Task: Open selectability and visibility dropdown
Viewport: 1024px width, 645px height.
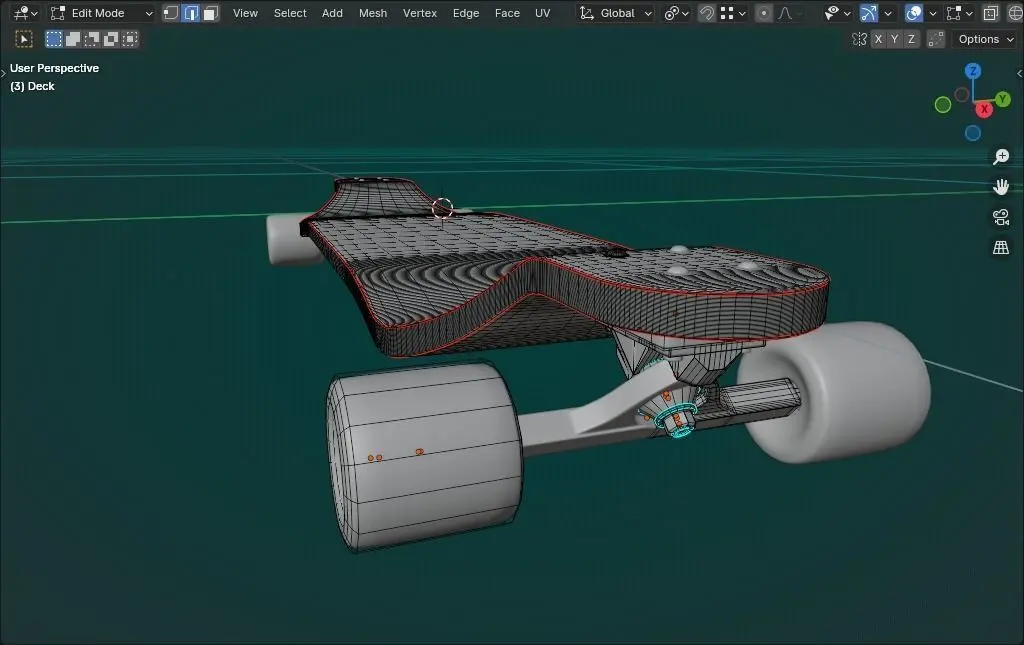Action: pos(838,13)
